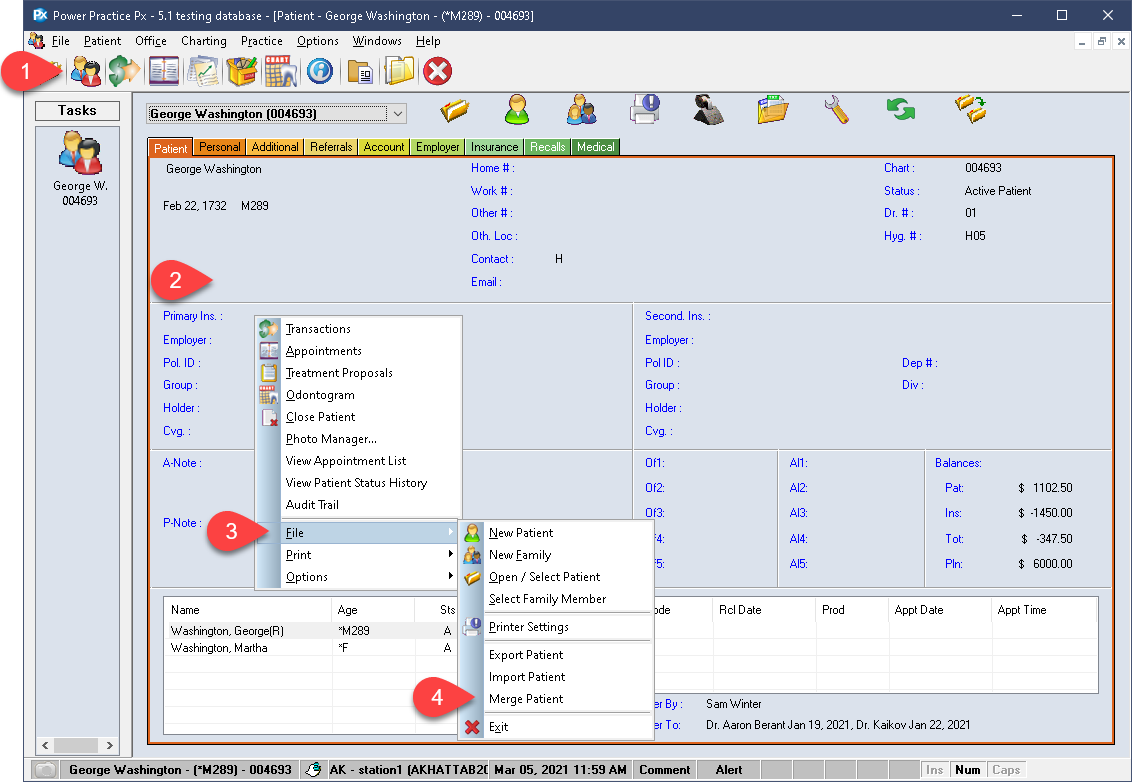The image size is (1132, 782).
Task: Click the printer with alert icon
Action: pyautogui.click(x=645, y=110)
